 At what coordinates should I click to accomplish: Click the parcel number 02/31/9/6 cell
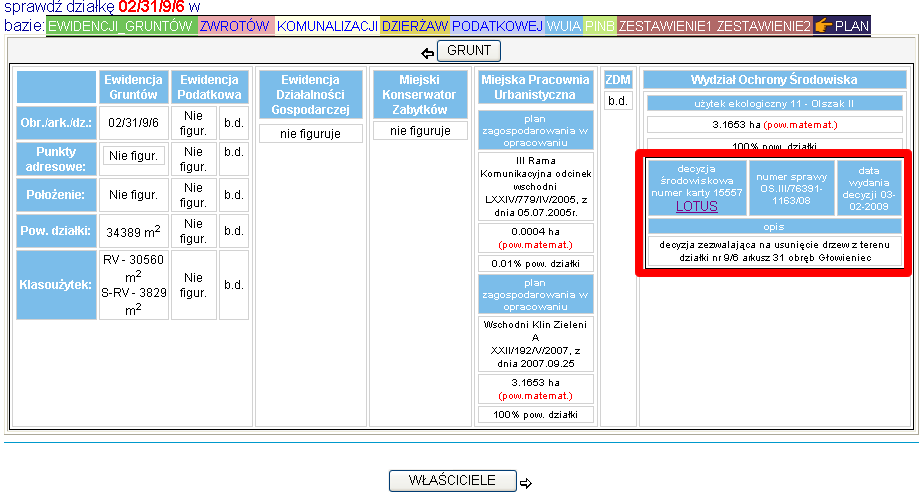pyautogui.click(x=134, y=125)
